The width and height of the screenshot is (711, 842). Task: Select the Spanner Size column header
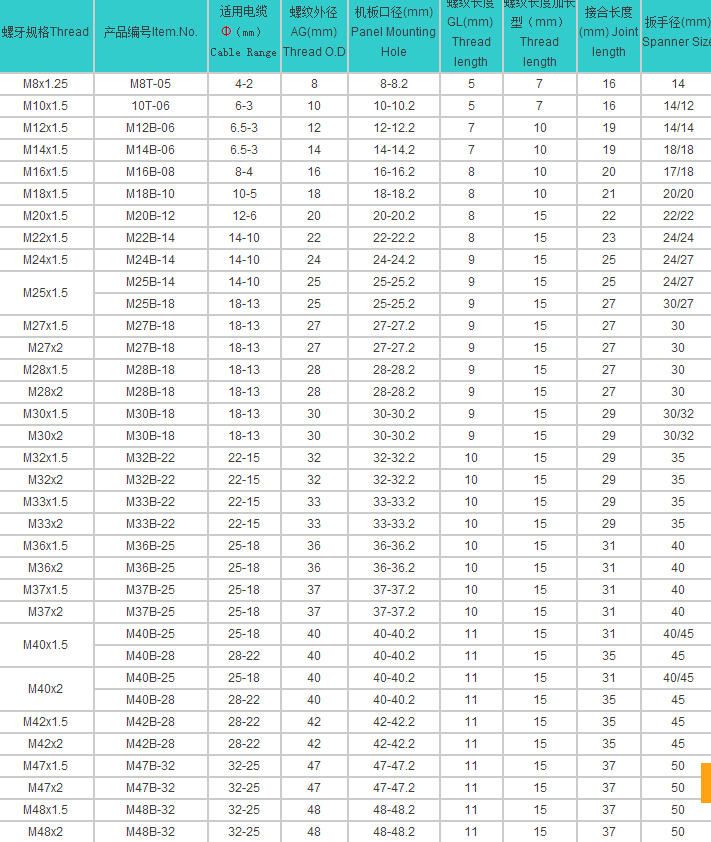pyautogui.click(x=677, y=32)
